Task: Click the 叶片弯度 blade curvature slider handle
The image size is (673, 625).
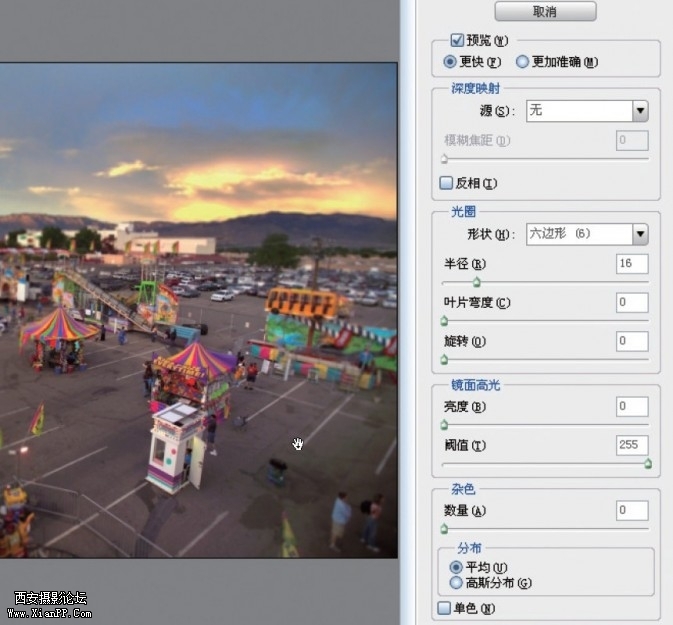Action: click(x=444, y=321)
